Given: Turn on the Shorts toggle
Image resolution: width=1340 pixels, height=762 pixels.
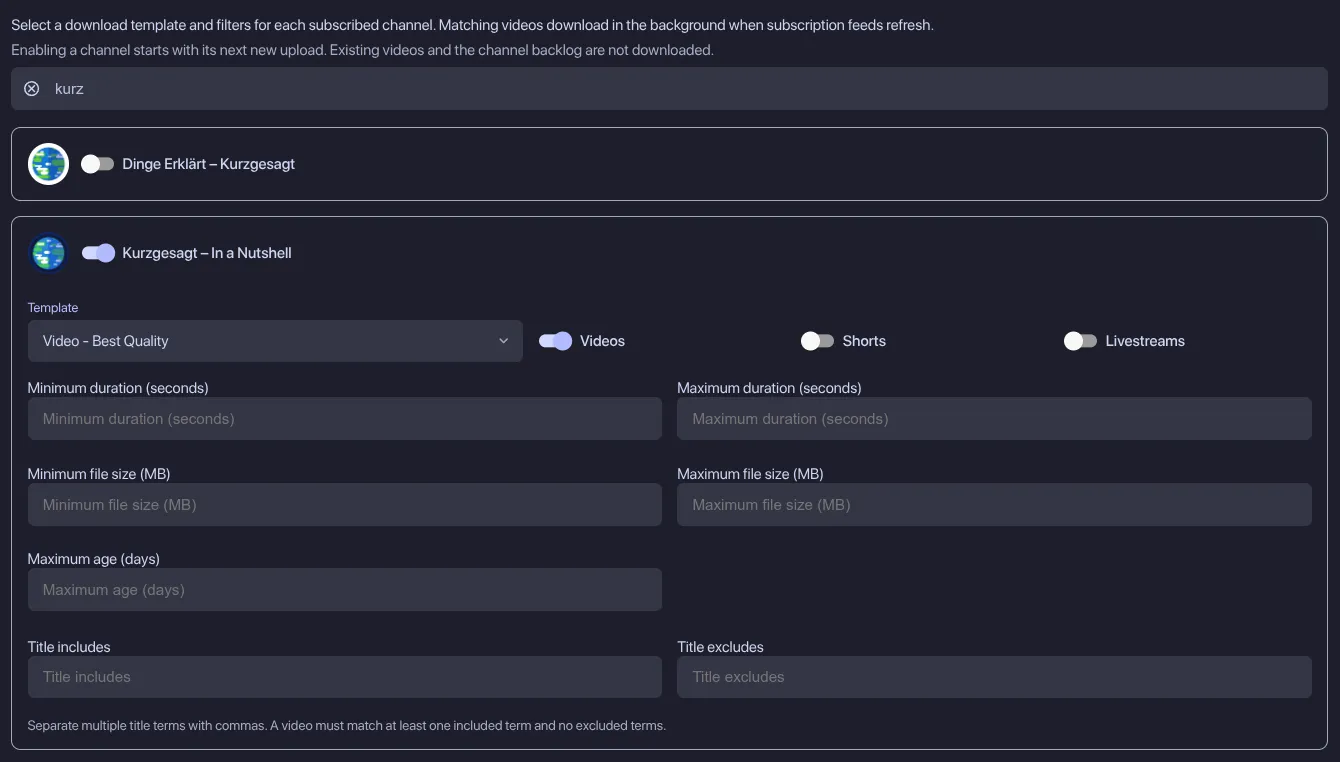Looking at the screenshot, I should click(x=817, y=341).
